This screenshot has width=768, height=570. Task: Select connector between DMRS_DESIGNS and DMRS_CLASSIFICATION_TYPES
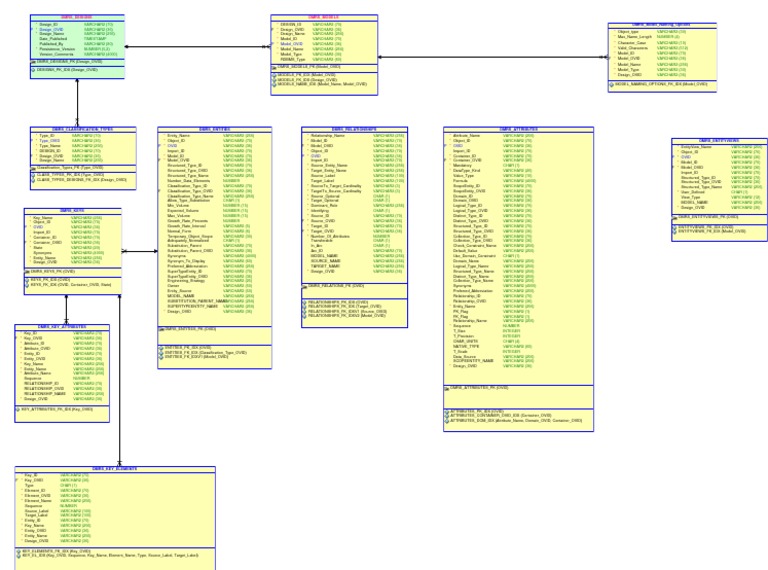(77, 103)
